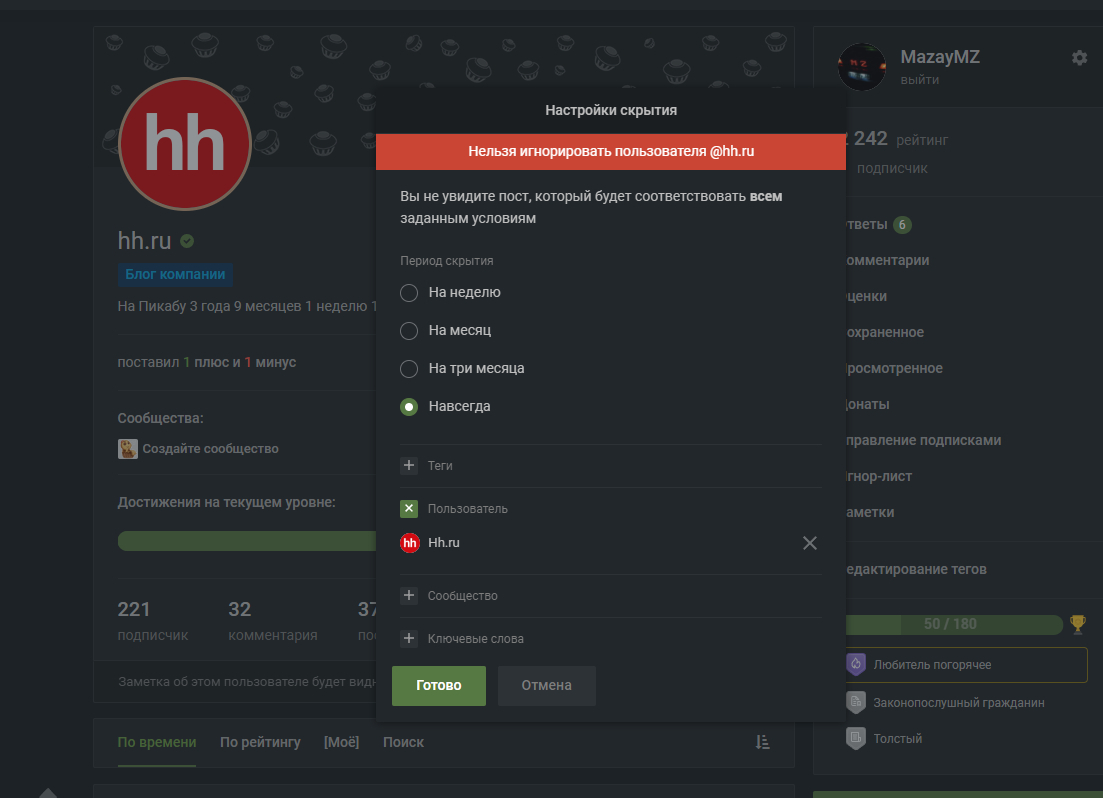Click MazayMZ profile avatar

pos(862,67)
